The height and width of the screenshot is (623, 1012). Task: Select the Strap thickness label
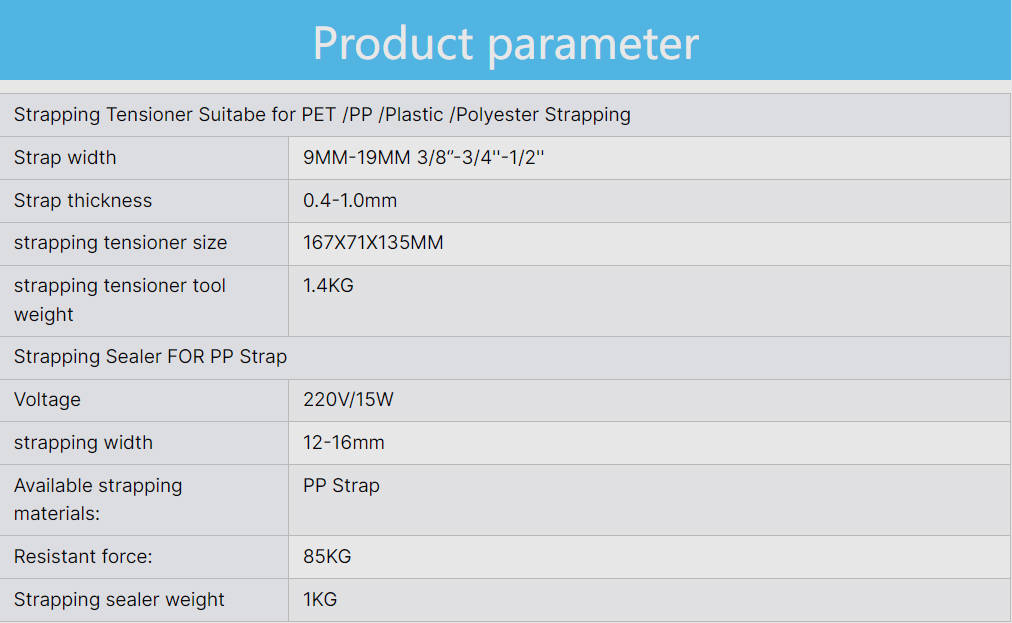(83, 200)
